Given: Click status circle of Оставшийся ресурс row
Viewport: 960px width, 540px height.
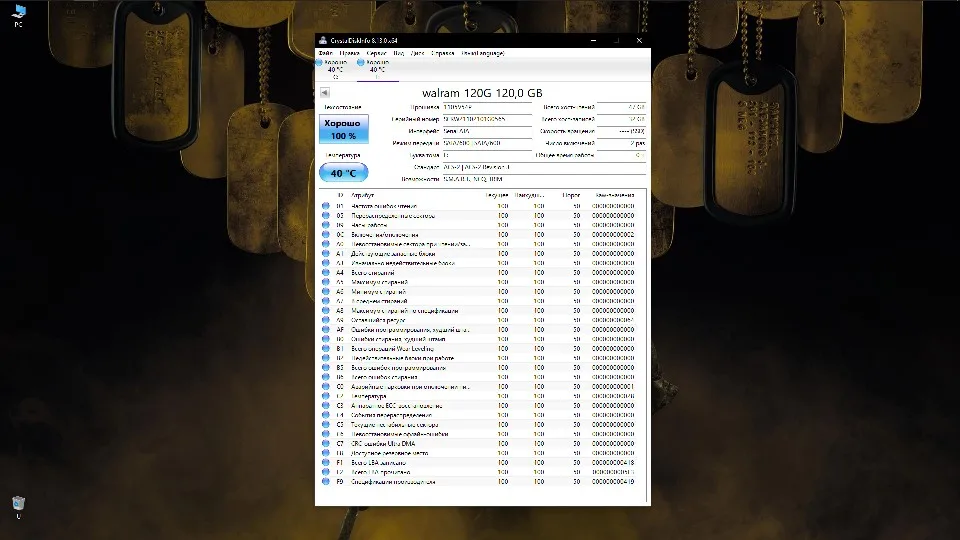Looking at the screenshot, I should tap(326, 320).
